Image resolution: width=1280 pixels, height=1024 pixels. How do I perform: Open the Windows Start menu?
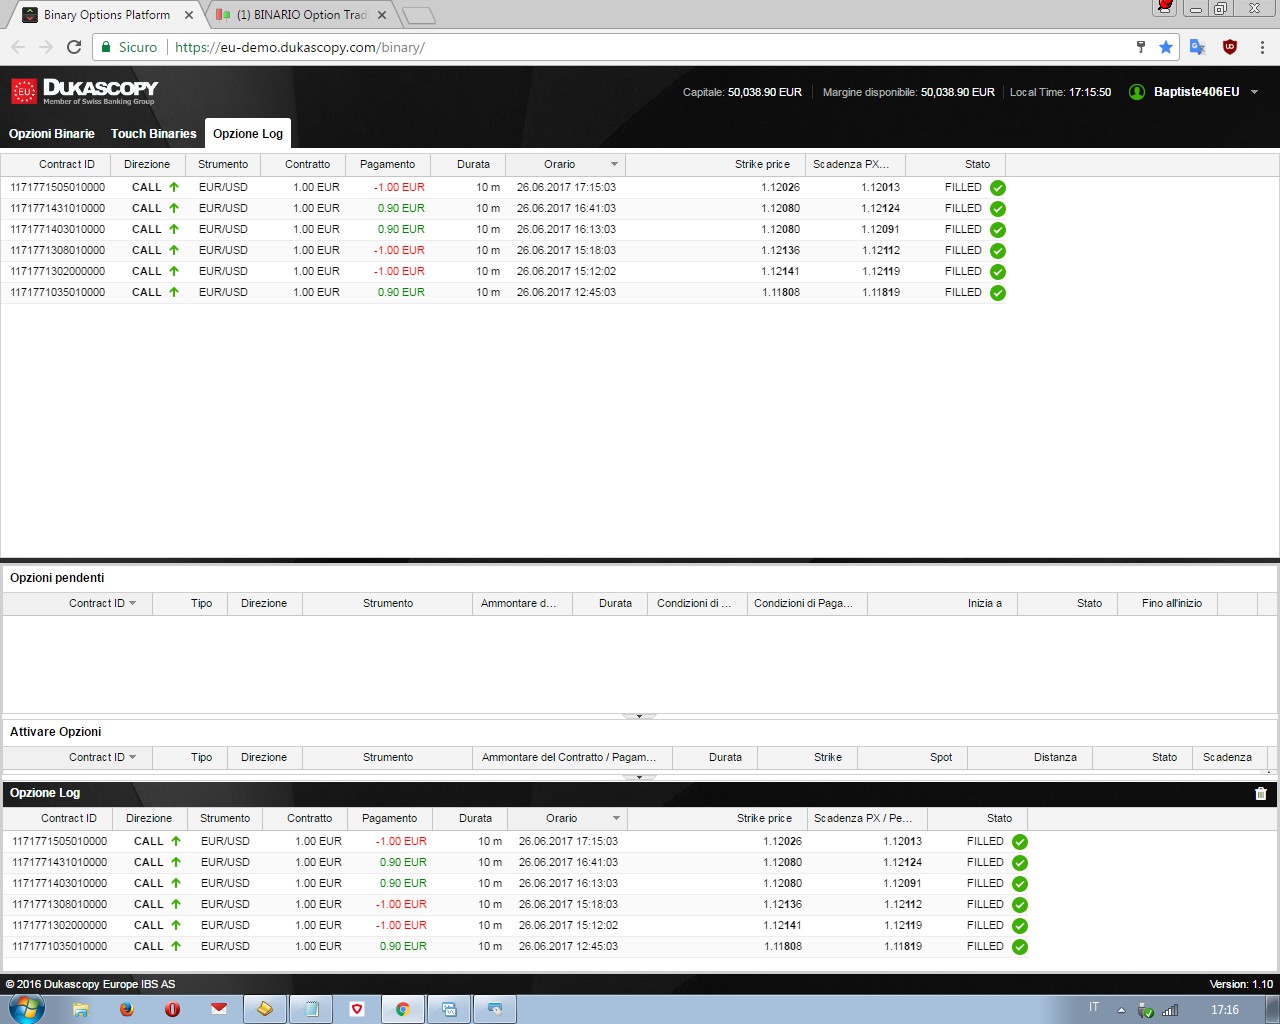click(27, 1009)
